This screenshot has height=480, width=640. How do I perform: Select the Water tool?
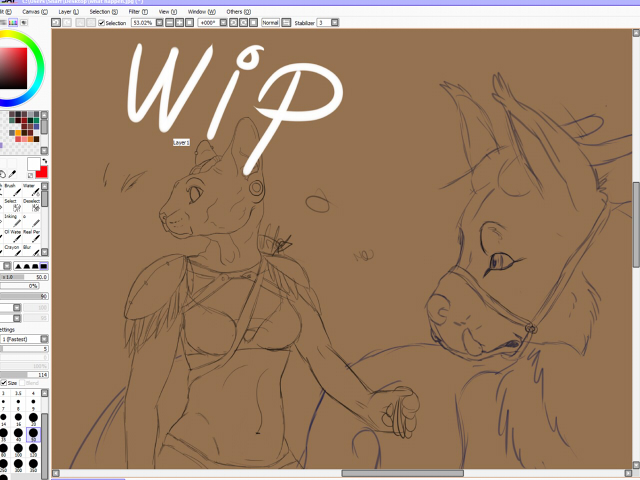click(31, 190)
